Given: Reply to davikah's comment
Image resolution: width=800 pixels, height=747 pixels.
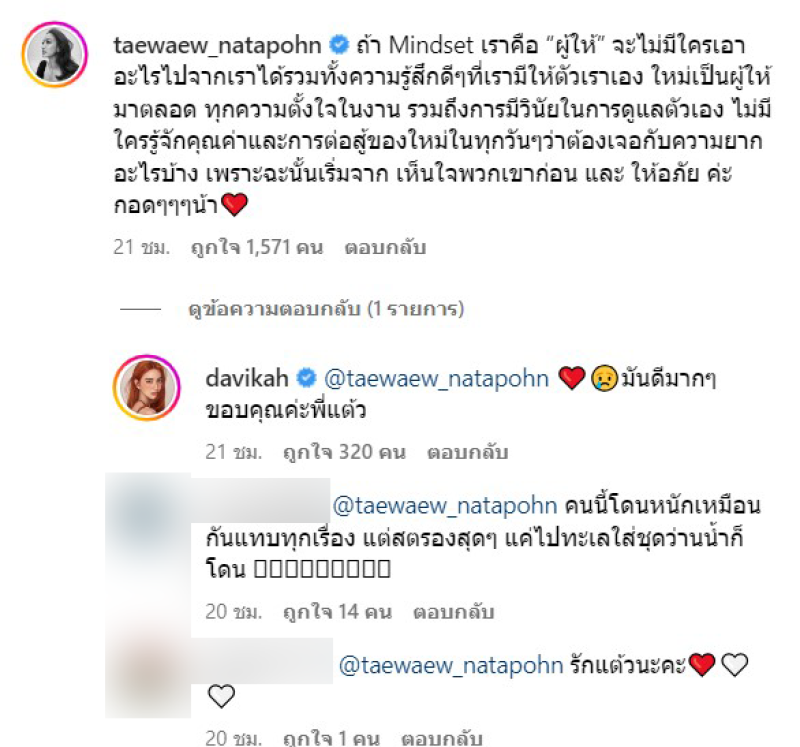Looking at the screenshot, I should coord(467,453).
